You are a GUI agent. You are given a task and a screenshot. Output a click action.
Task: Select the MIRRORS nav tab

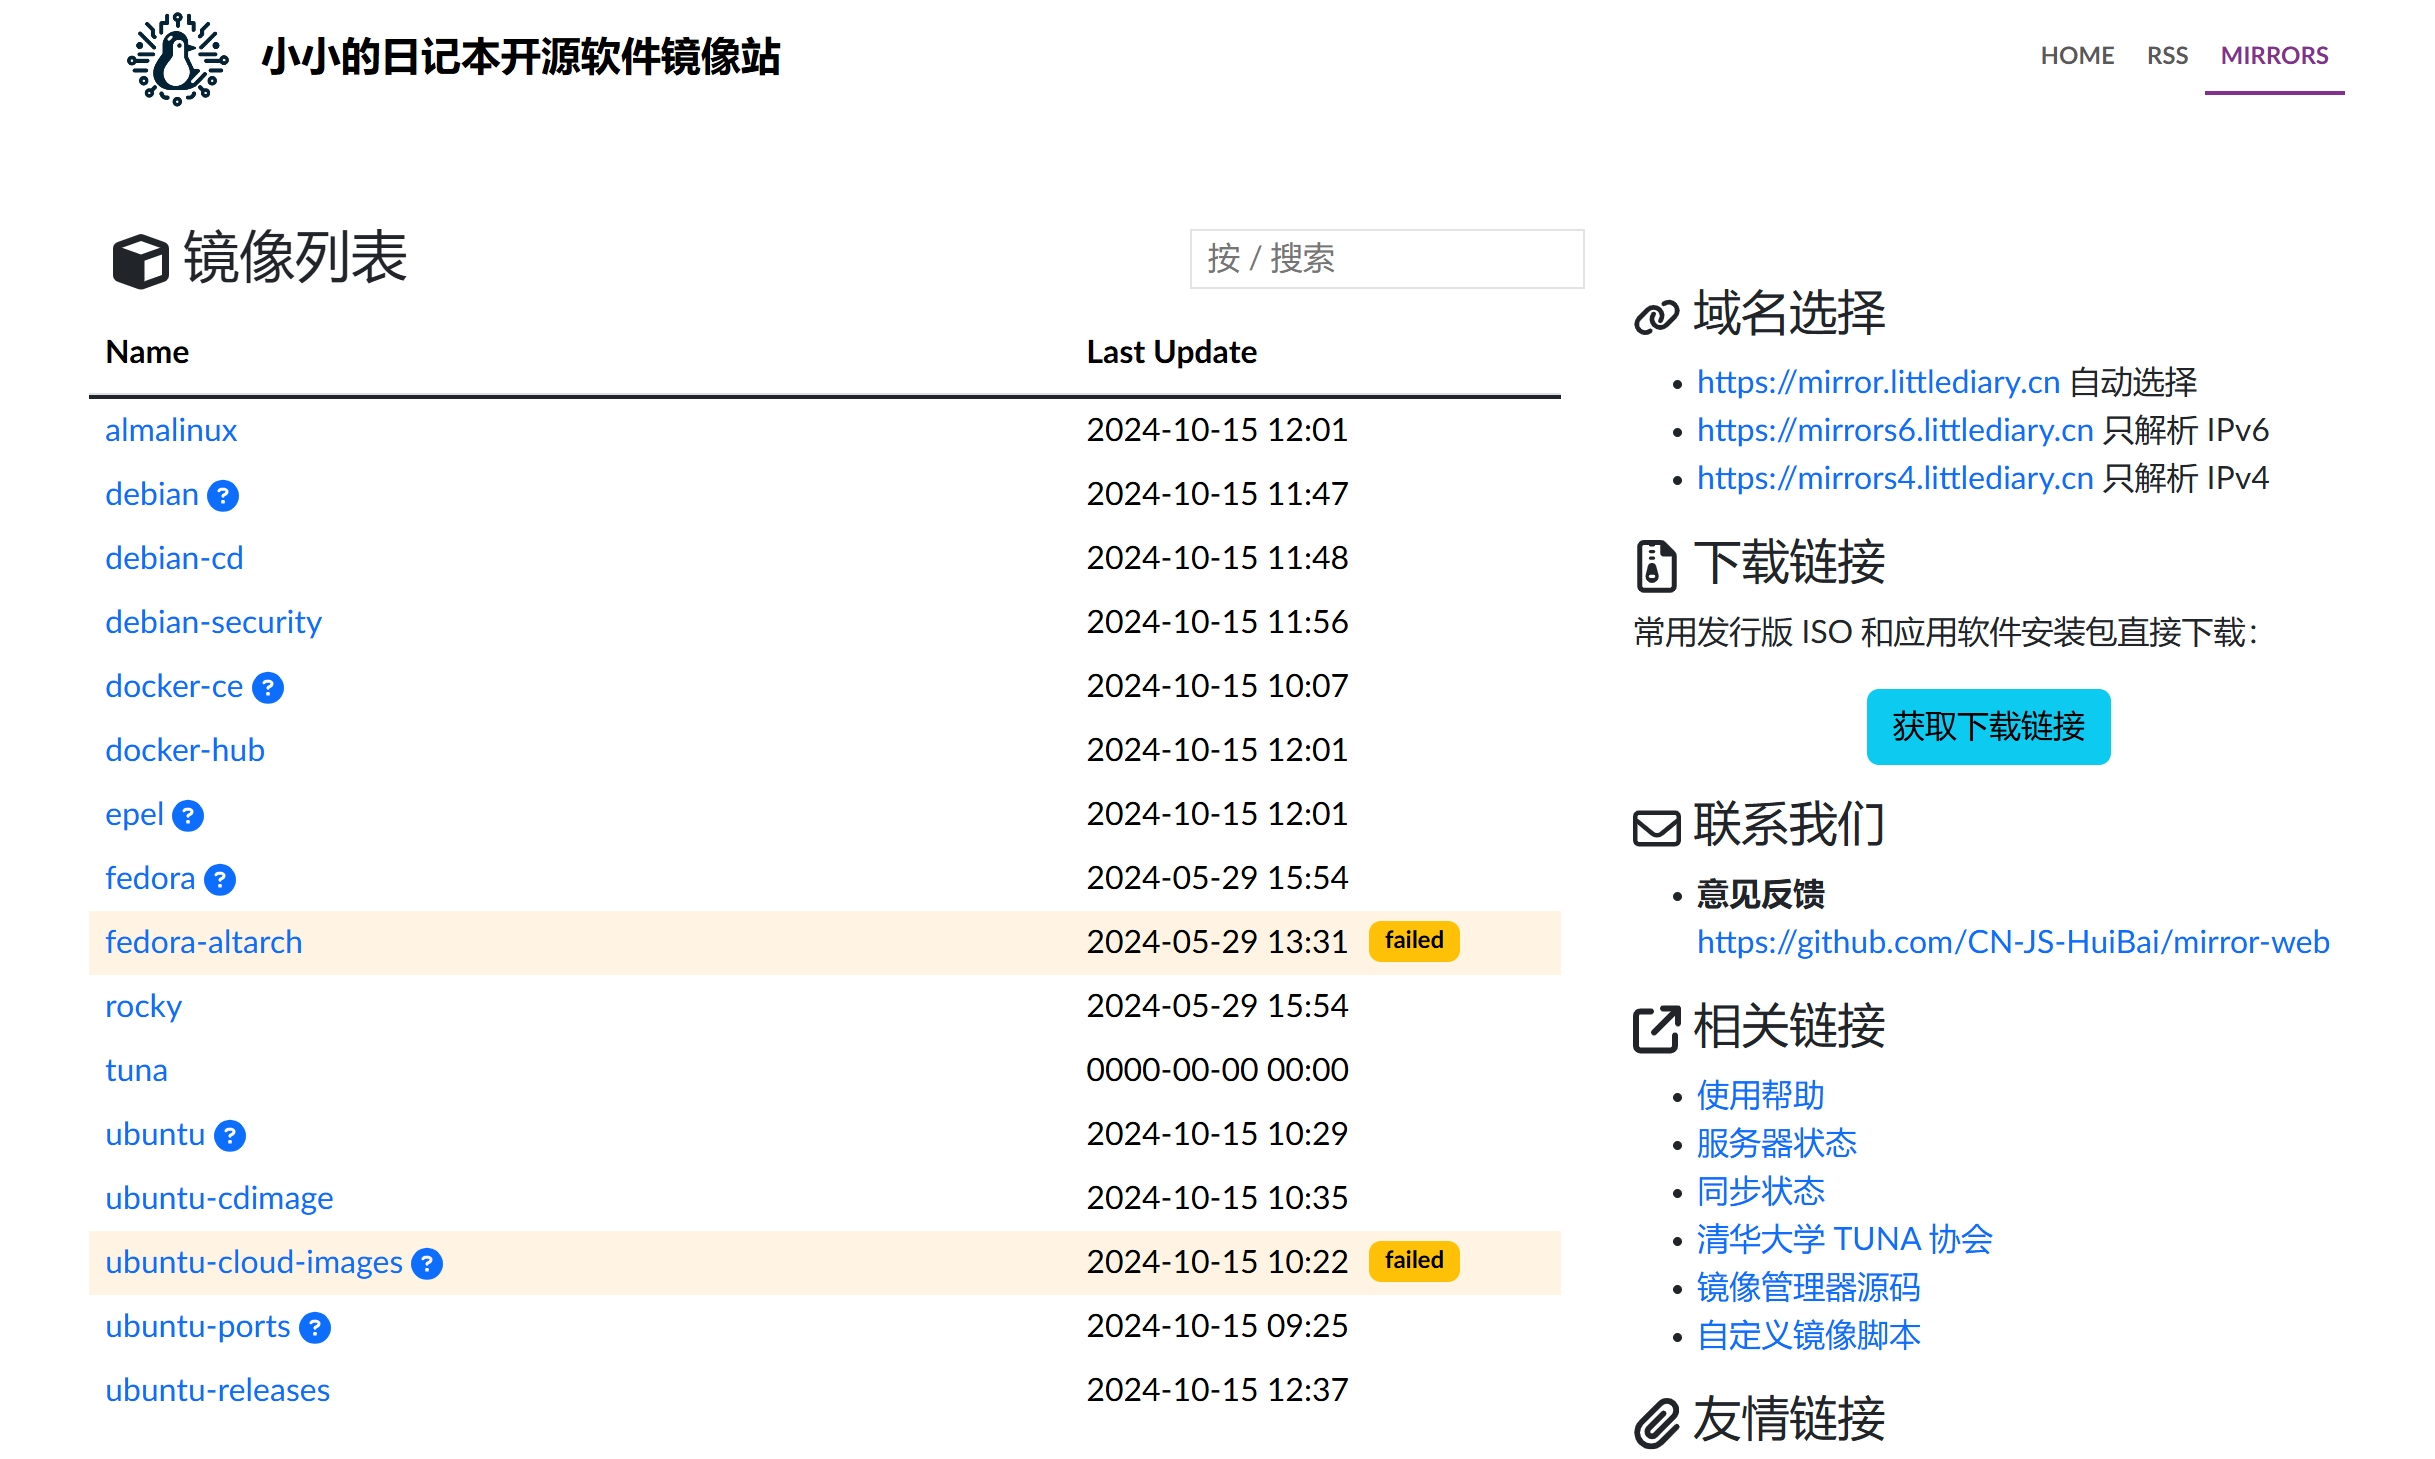tap(2274, 55)
